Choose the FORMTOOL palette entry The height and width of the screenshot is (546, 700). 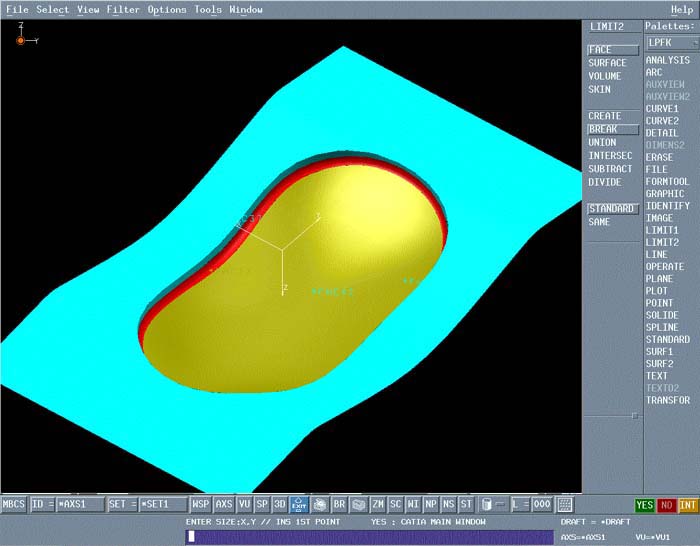(x=667, y=182)
